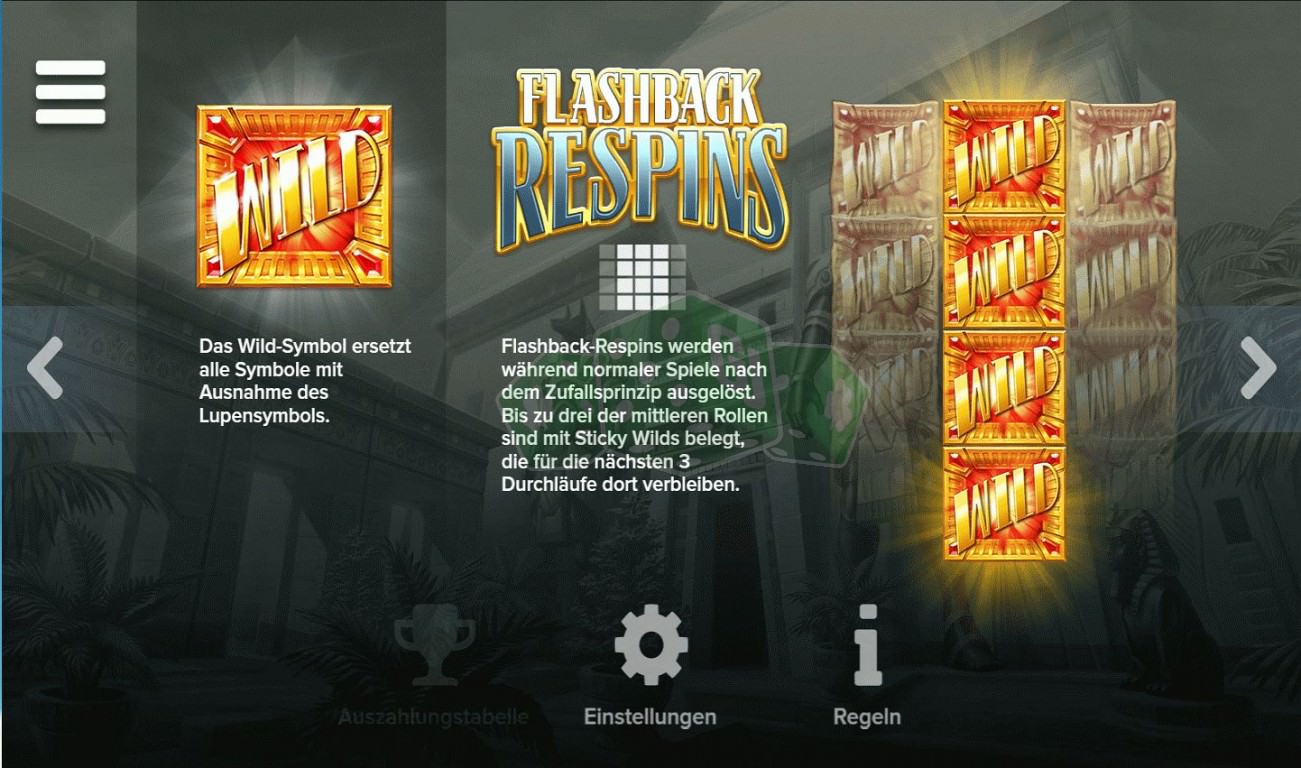Go to the previous info page arrow

pyautogui.click(x=45, y=368)
